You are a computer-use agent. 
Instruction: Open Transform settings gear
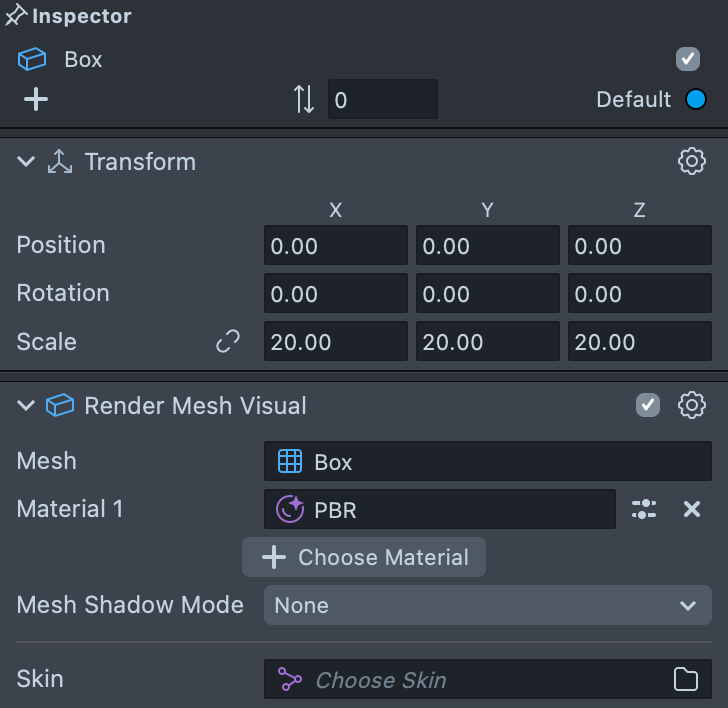pos(692,162)
